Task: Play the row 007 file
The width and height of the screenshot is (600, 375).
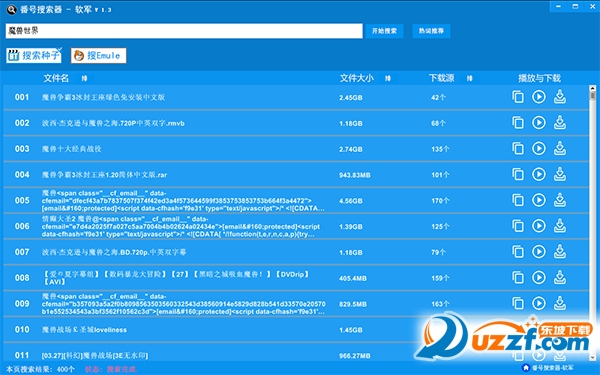Action: tap(539, 252)
